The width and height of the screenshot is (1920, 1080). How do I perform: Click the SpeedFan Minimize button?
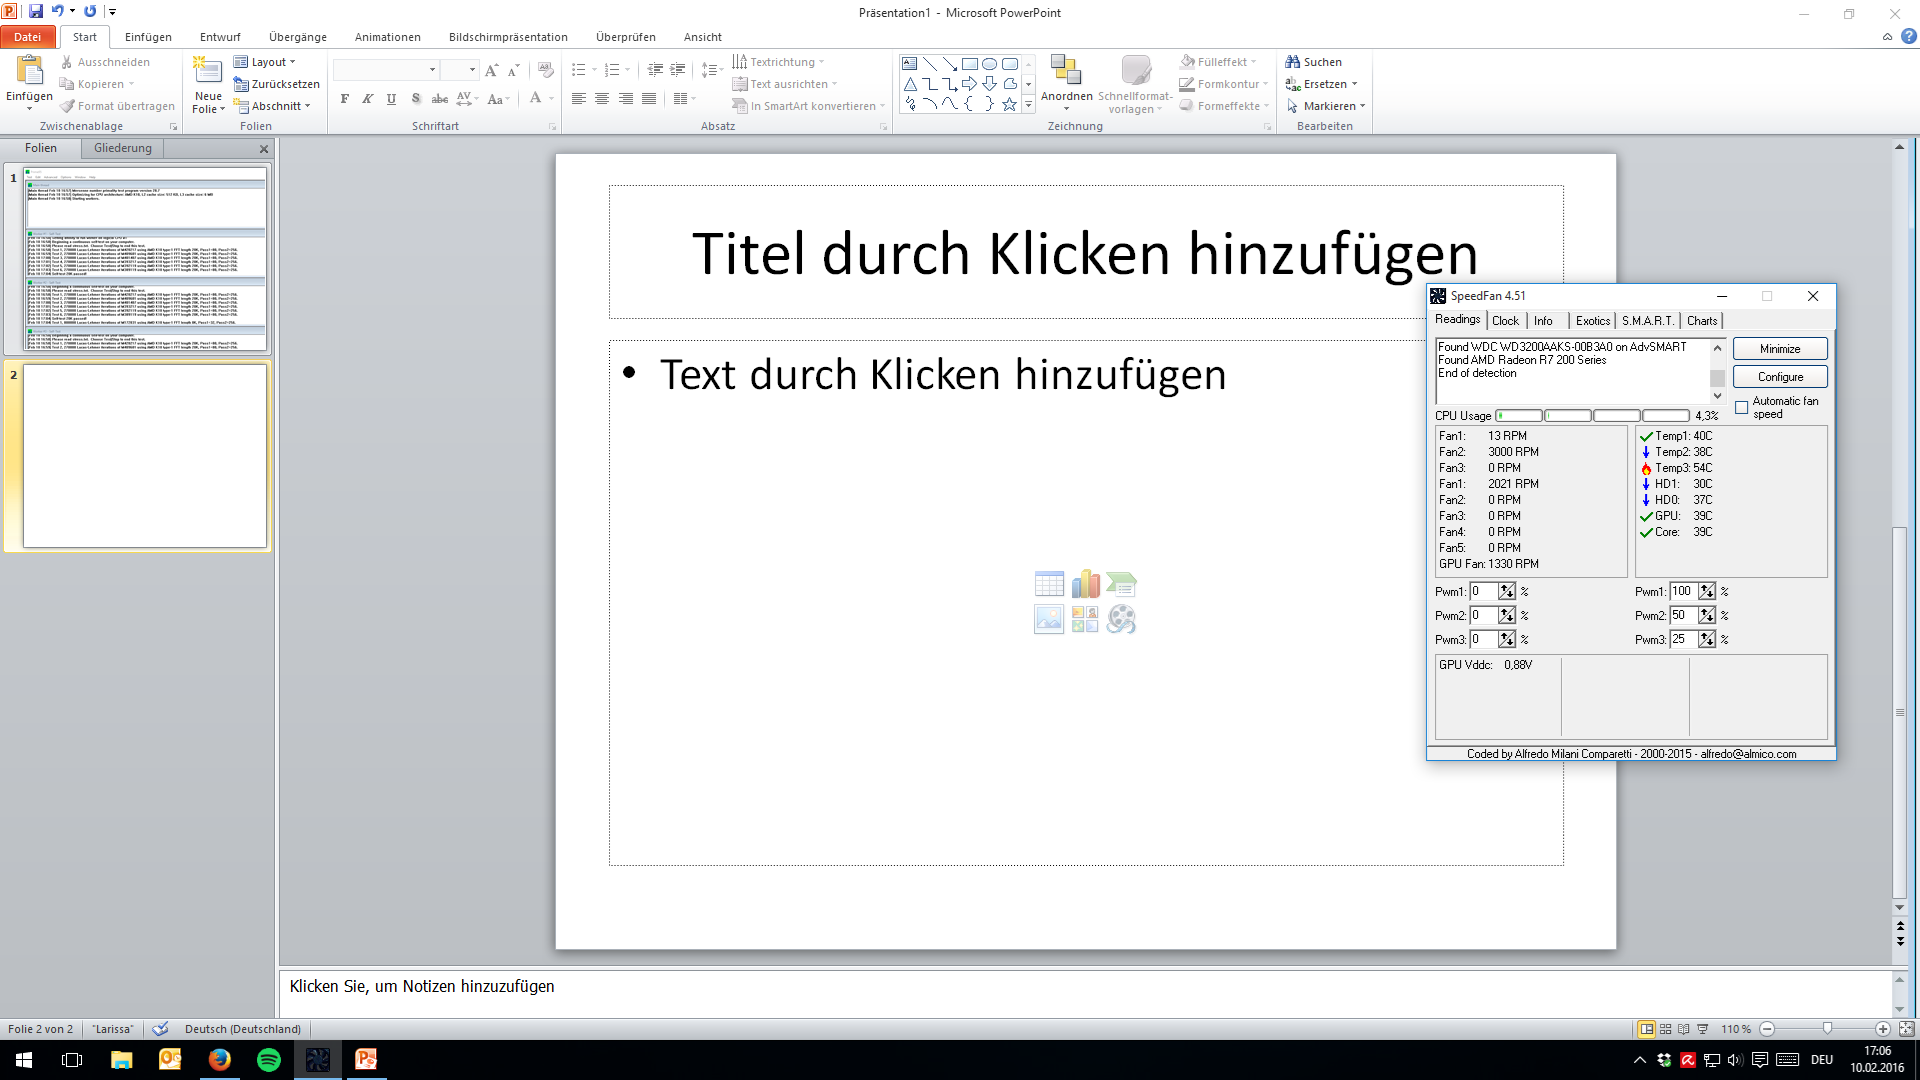1780,349
